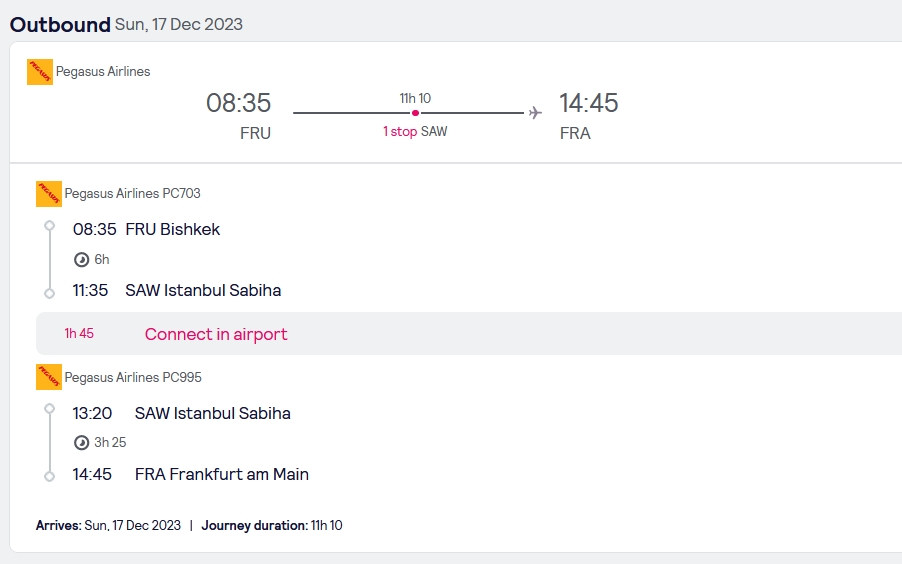Viewport: 902px width, 564px height.
Task: Click the Pegasus Airlines logo in header
Action: 40,72
